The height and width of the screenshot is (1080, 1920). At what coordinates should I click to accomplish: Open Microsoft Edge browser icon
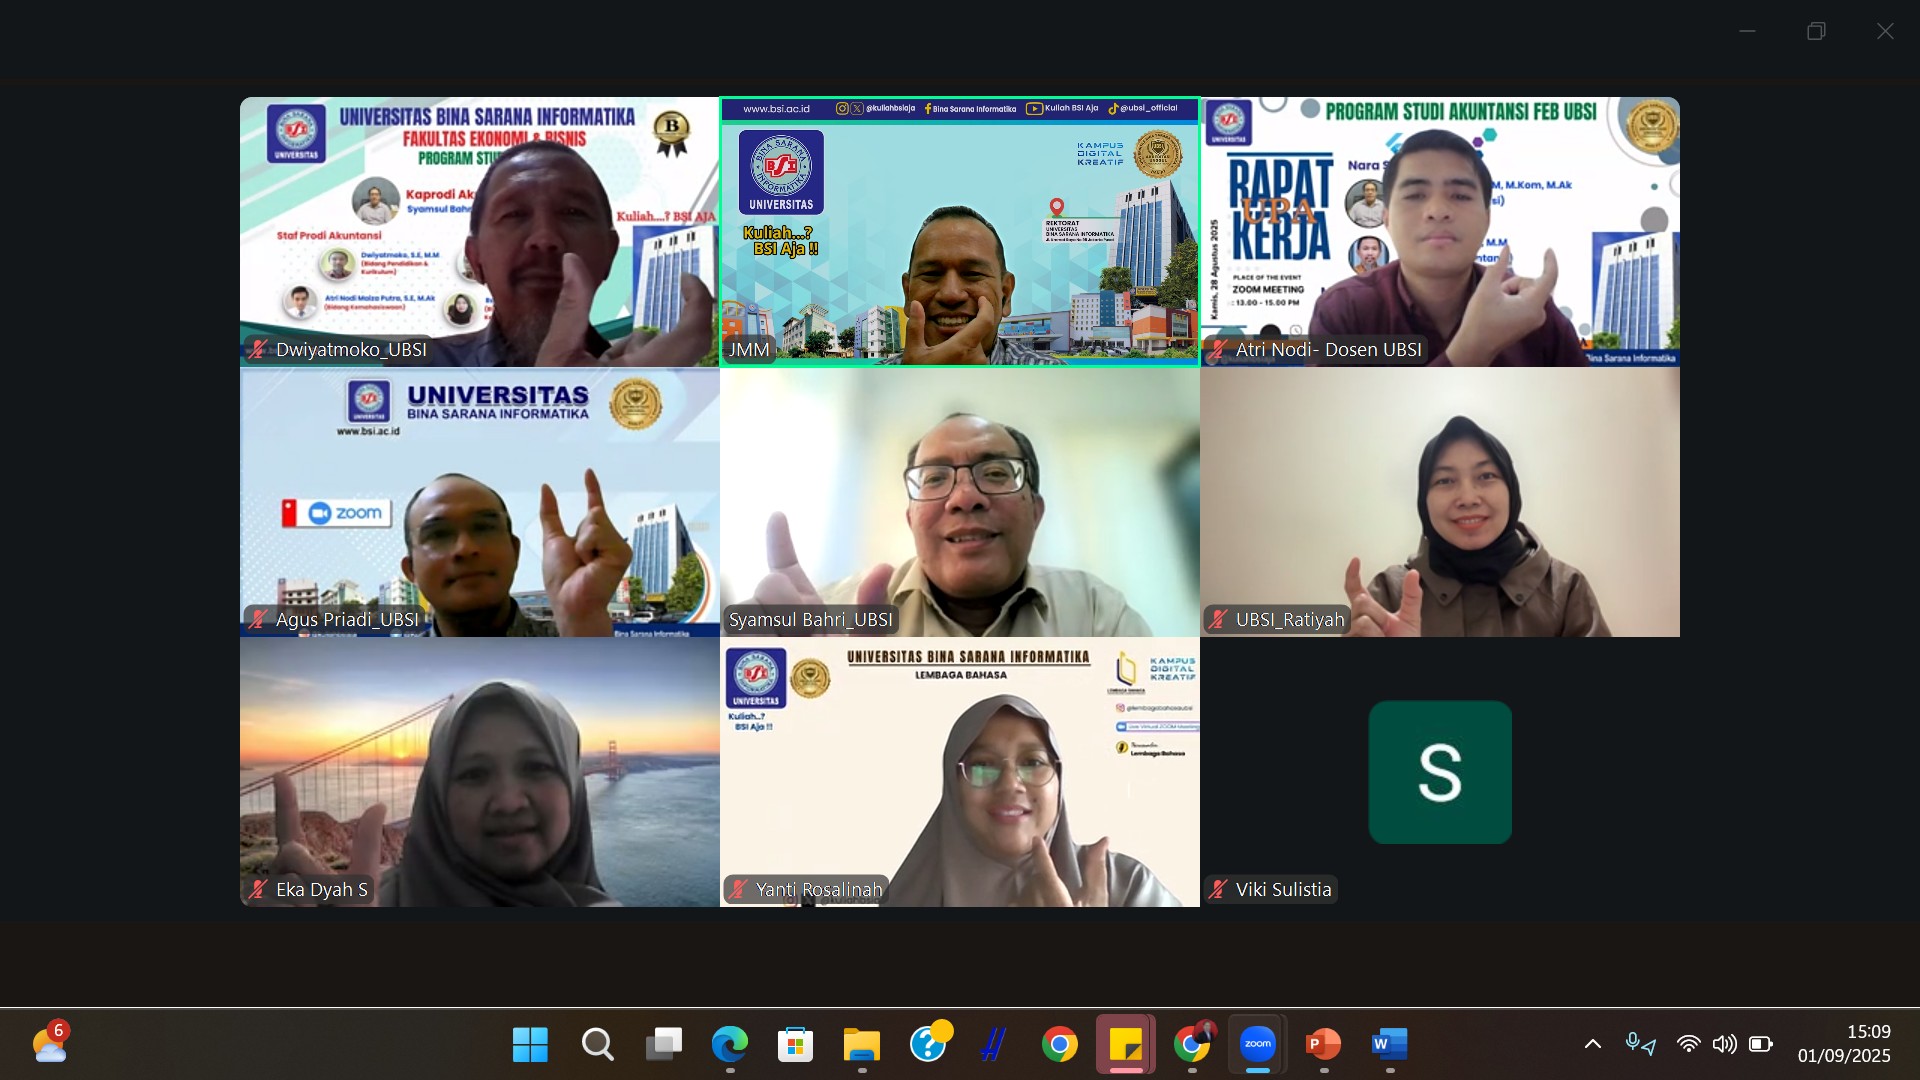pos(729,1044)
